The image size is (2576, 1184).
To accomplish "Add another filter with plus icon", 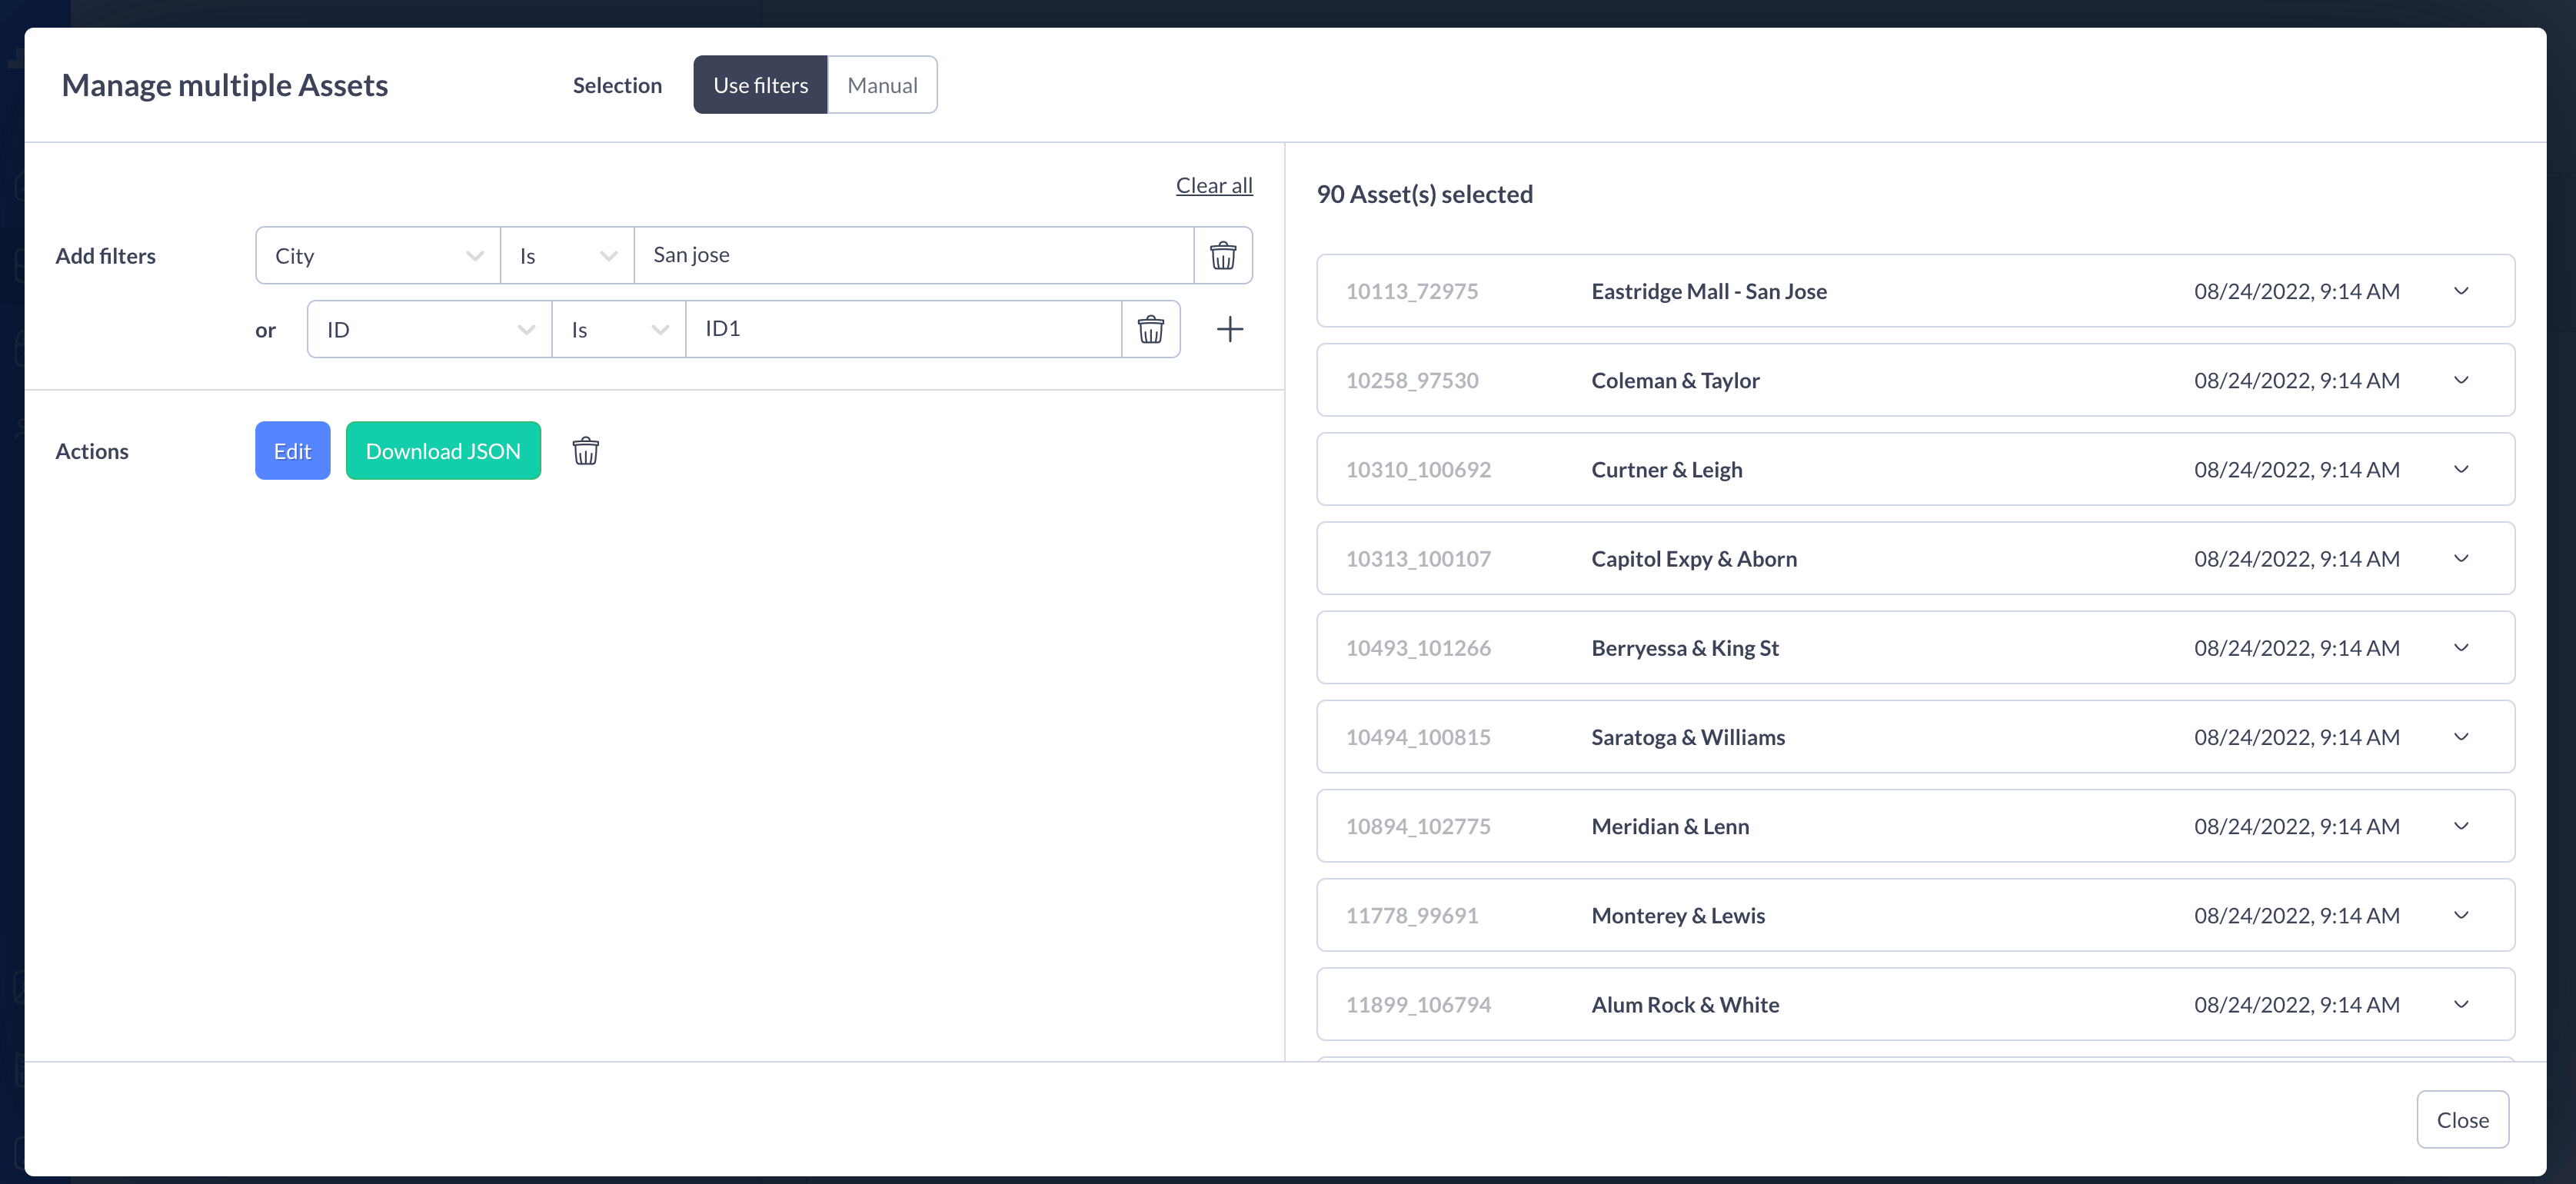I will coord(1229,330).
